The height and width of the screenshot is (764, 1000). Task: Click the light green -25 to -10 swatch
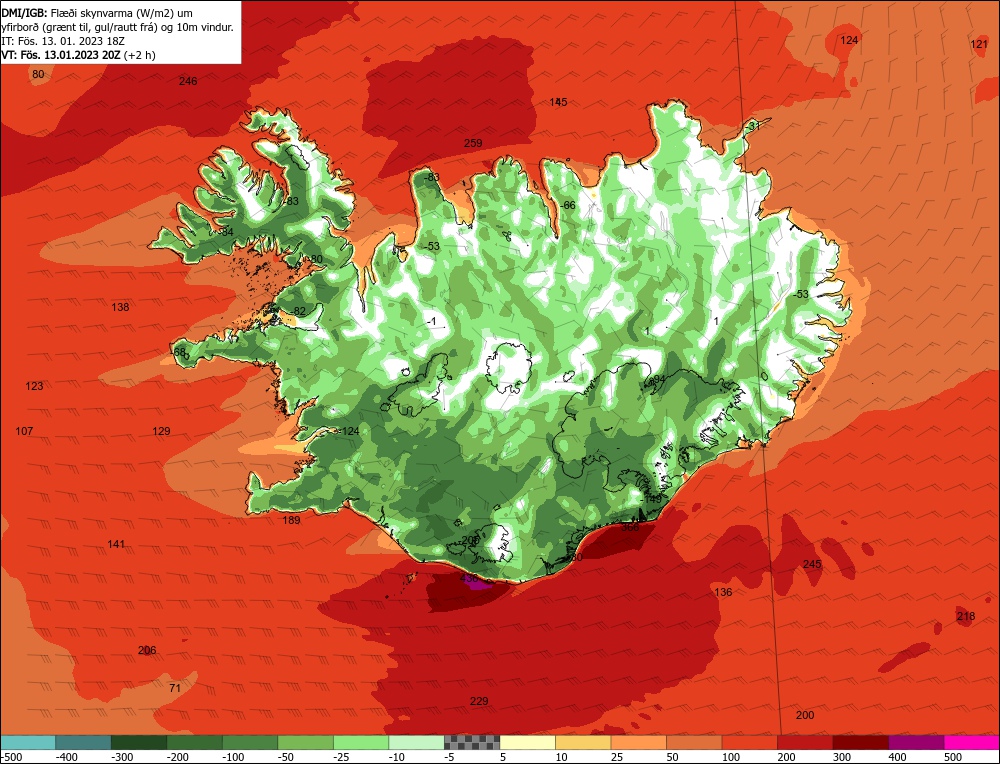[x=361, y=742]
